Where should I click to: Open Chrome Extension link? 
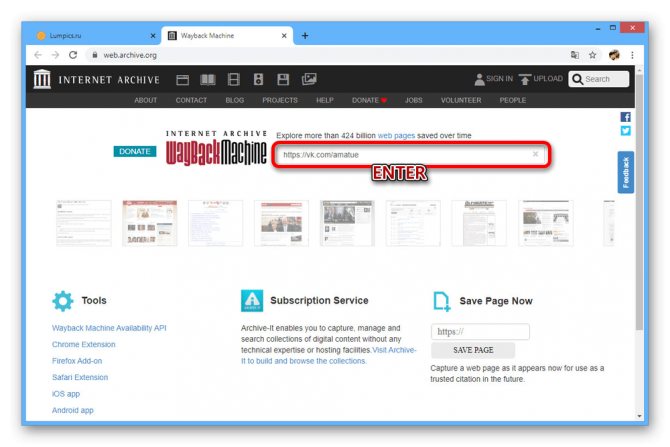click(x=83, y=344)
